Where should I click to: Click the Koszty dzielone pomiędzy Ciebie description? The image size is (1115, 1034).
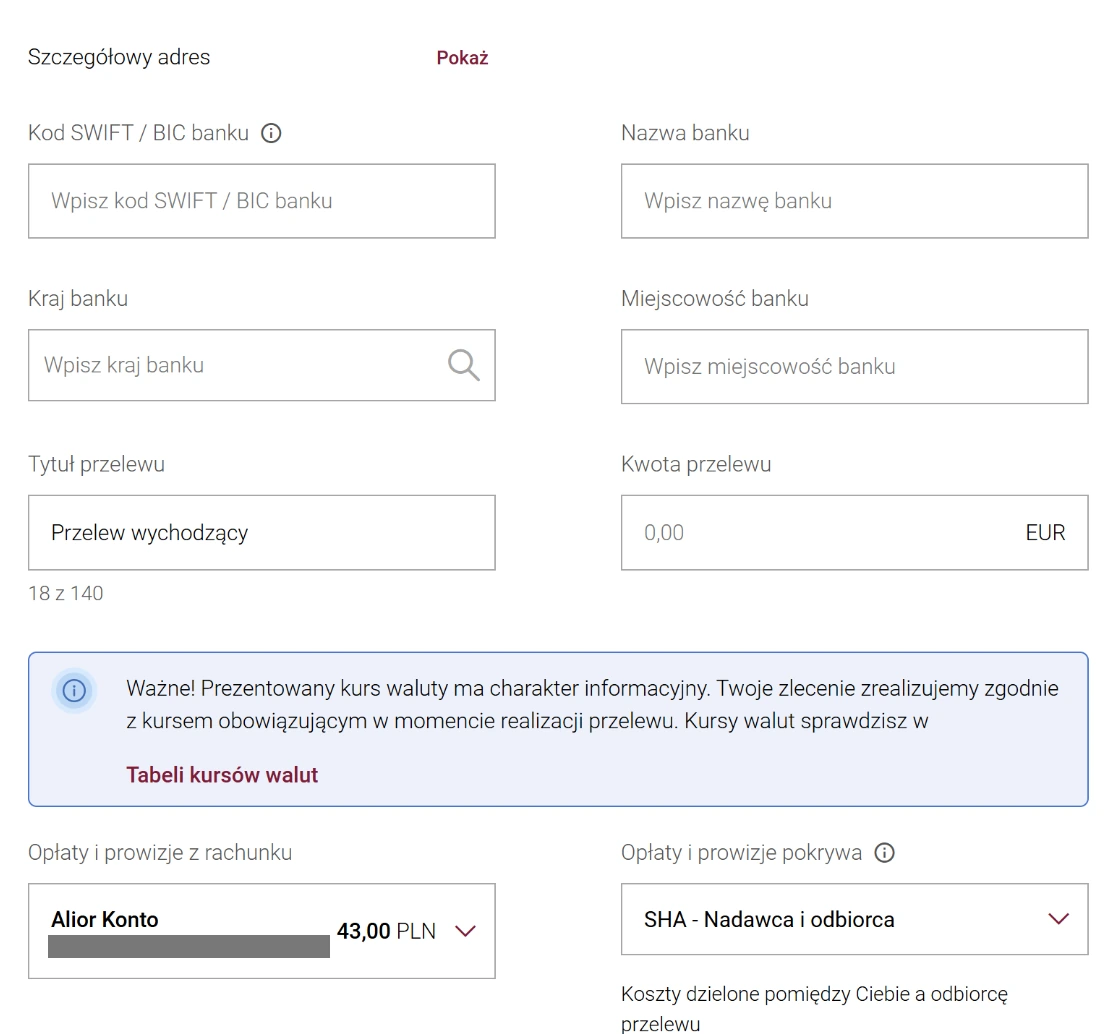[x=813, y=1009]
